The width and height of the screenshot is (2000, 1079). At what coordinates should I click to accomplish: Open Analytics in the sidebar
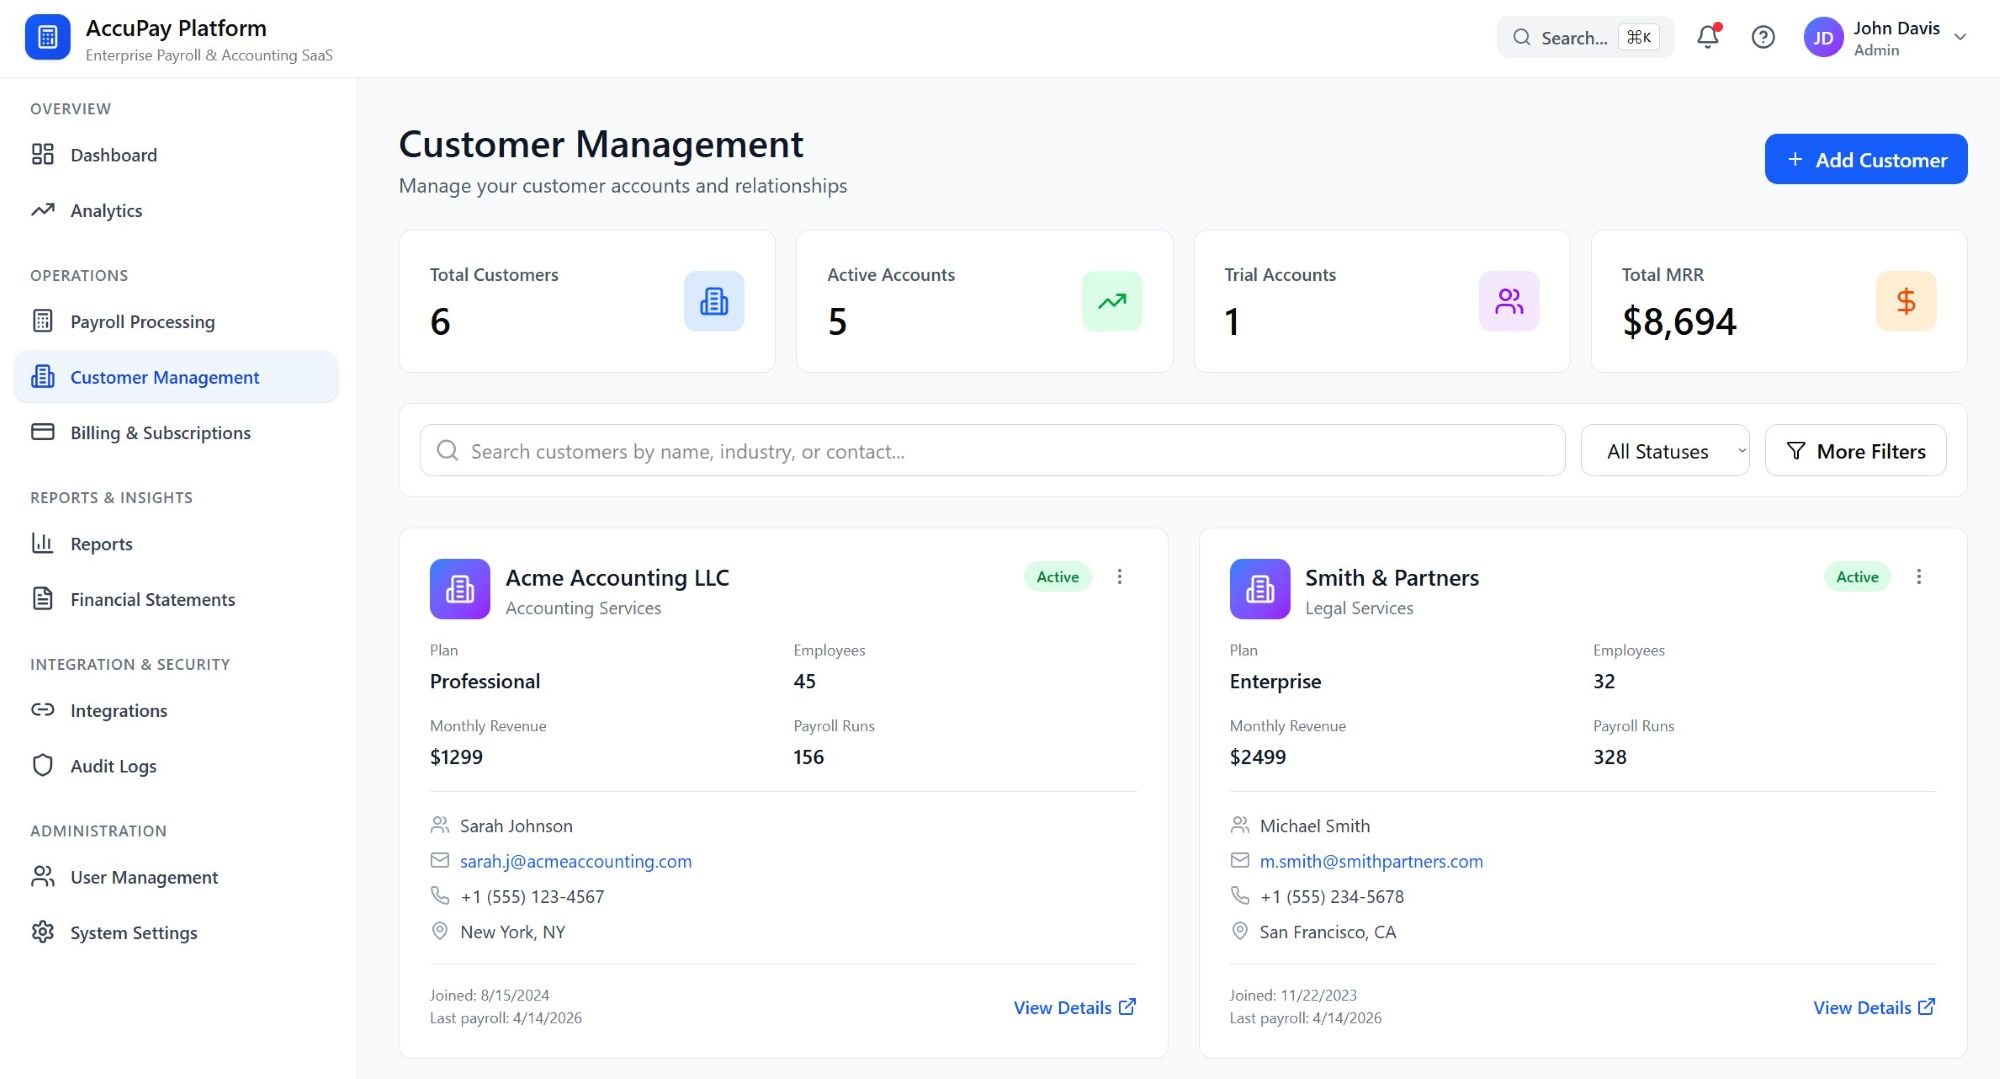[x=176, y=210]
